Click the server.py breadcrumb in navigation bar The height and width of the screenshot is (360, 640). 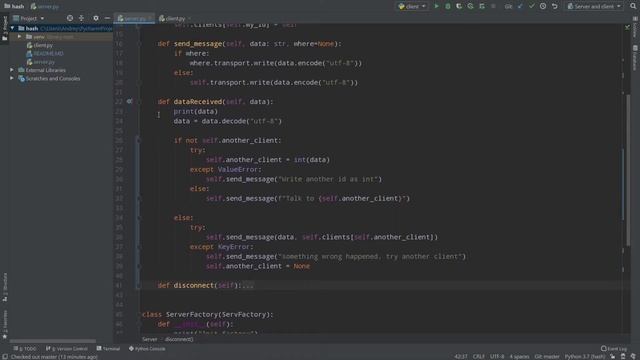tap(44, 6)
